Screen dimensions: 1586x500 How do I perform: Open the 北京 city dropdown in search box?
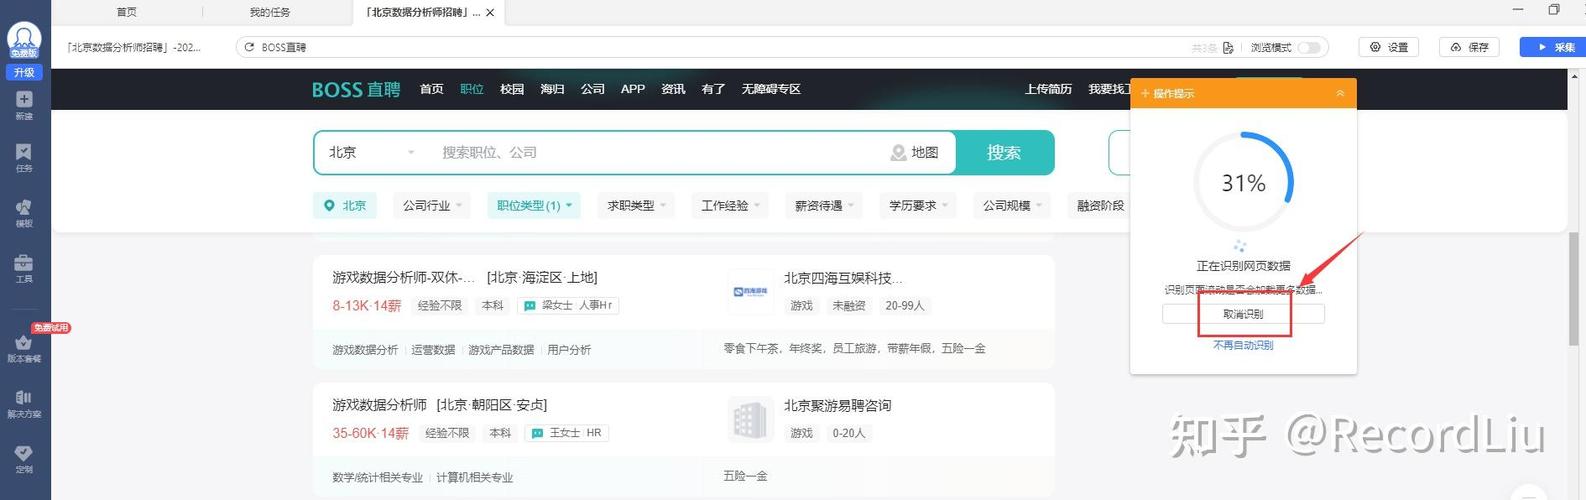pos(371,152)
